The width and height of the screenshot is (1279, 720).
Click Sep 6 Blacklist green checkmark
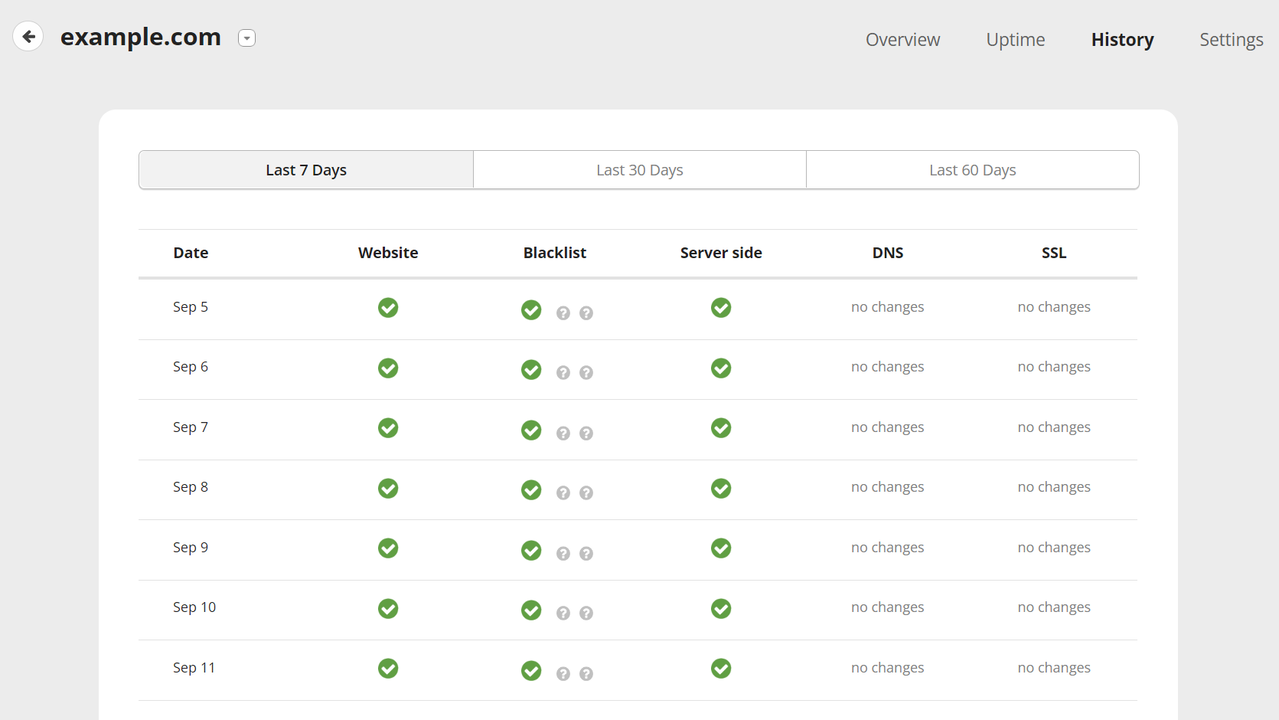point(531,370)
